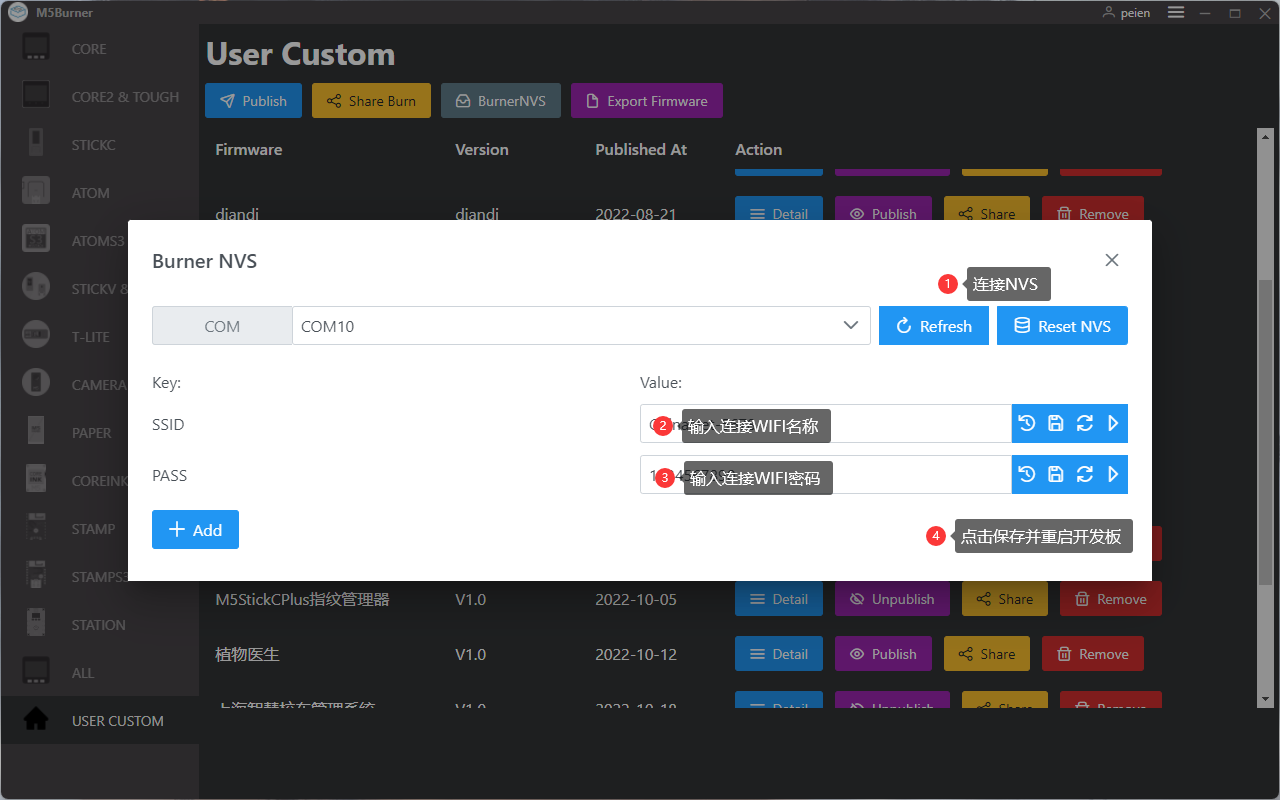Add a new key with the Add button

tap(195, 530)
